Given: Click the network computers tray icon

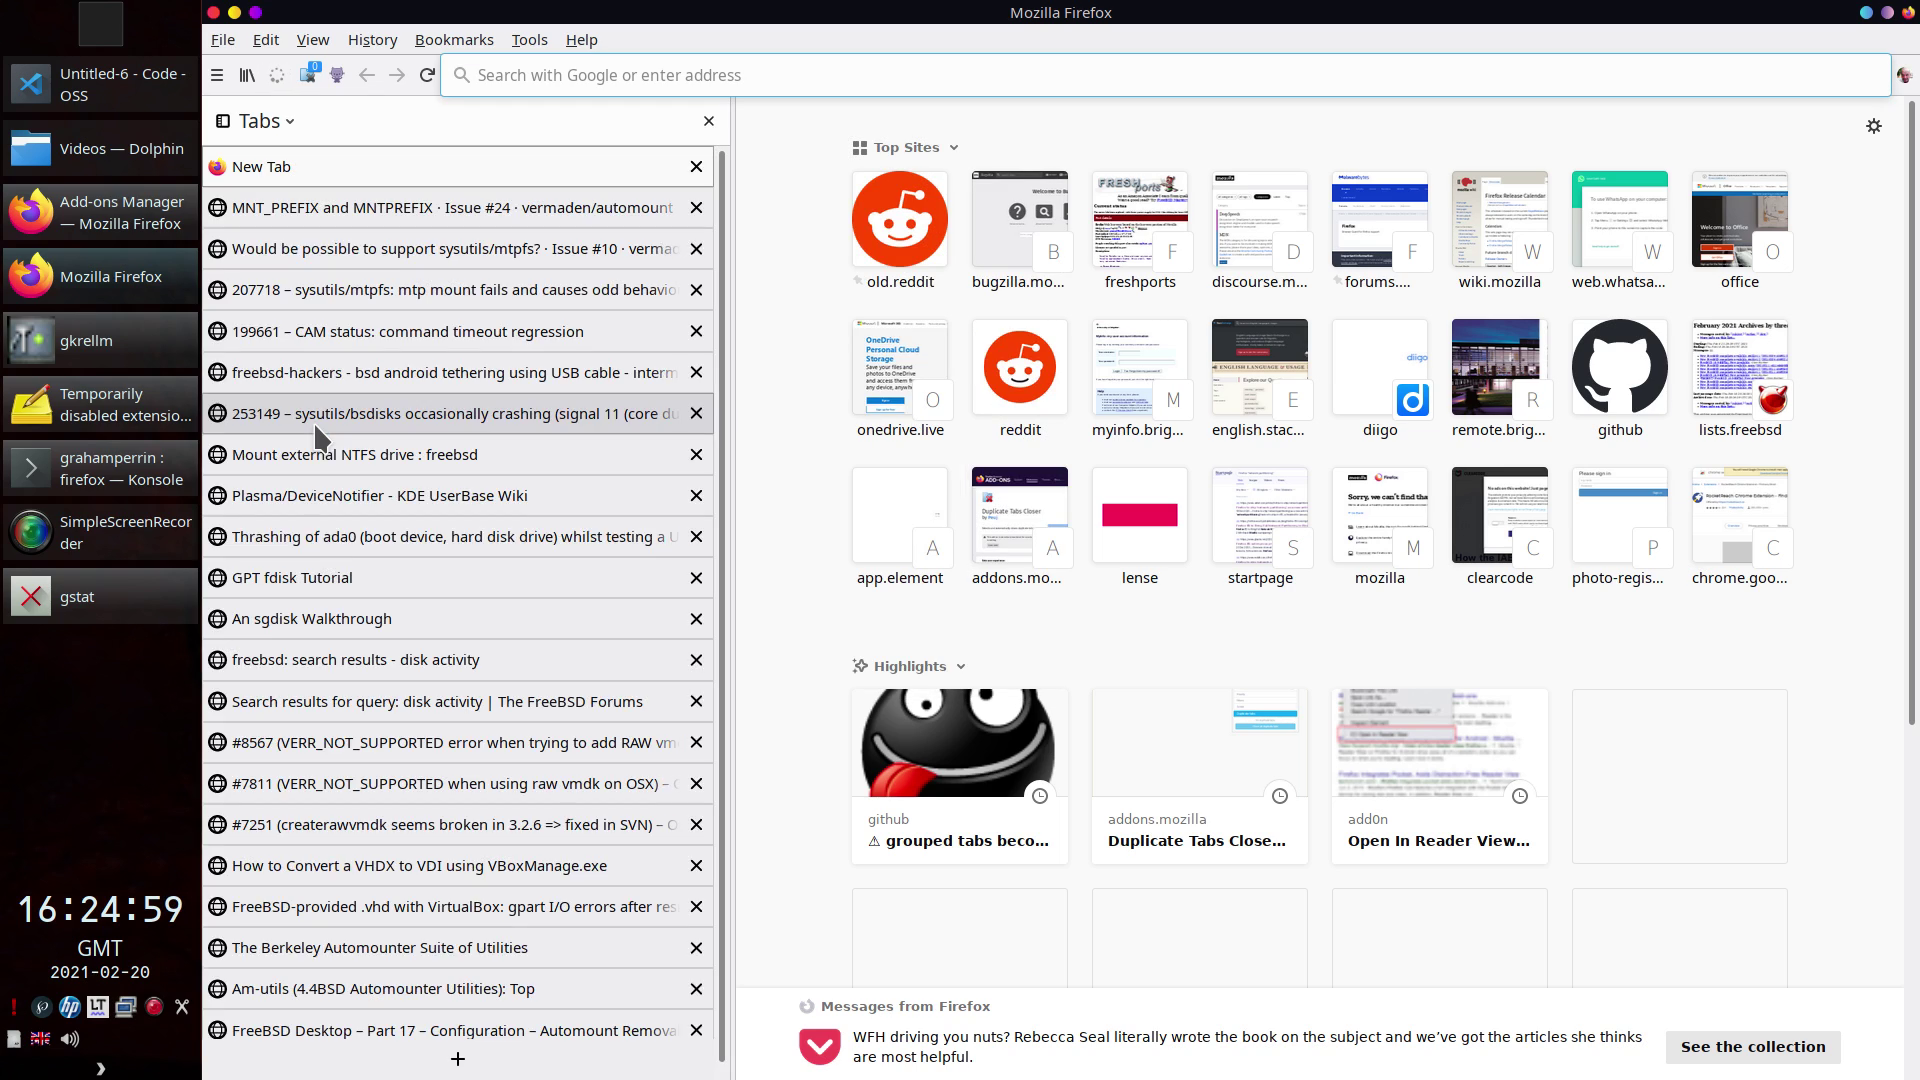Looking at the screenshot, I should (125, 1007).
